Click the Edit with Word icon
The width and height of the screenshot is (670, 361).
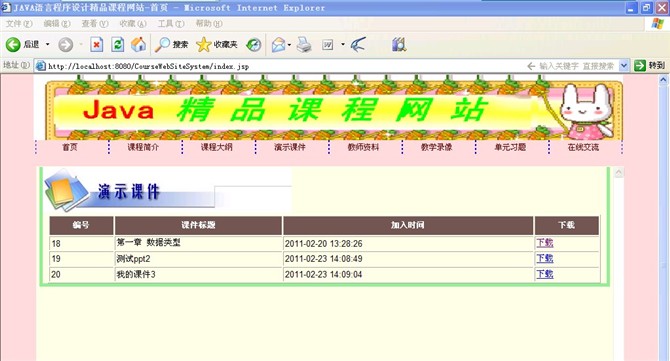pyautogui.click(x=328, y=44)
